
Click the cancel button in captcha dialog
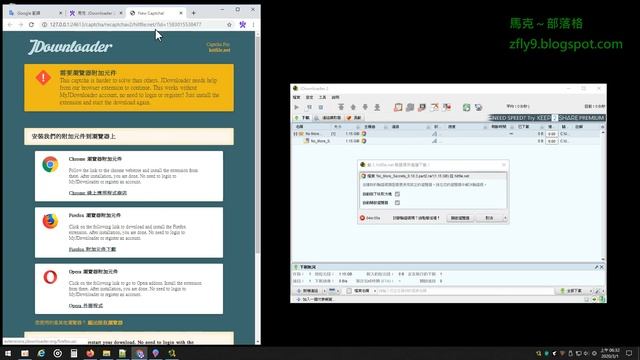click(x=489, y=218)
